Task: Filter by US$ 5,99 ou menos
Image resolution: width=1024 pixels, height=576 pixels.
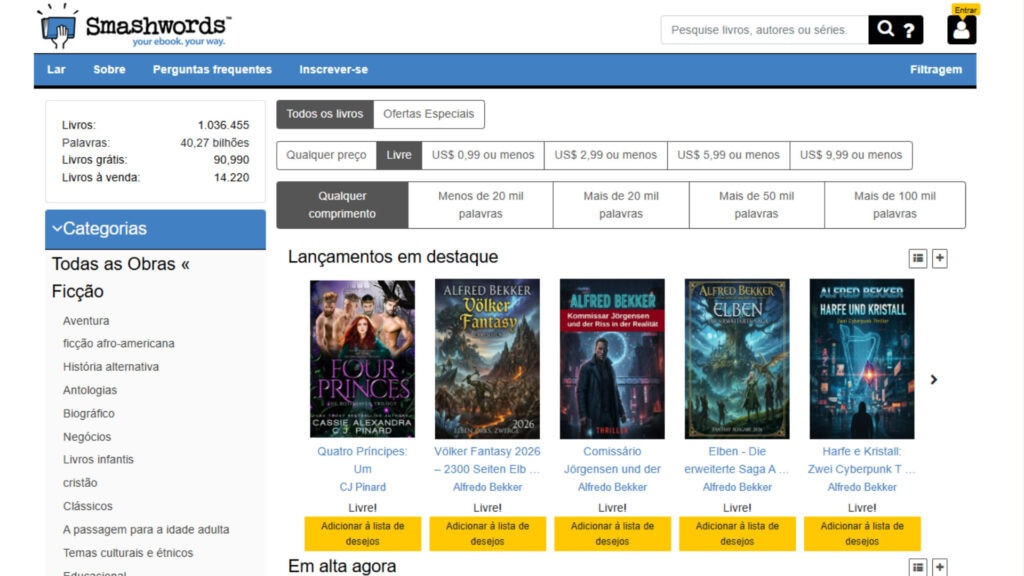Action: tap(728, 155)
